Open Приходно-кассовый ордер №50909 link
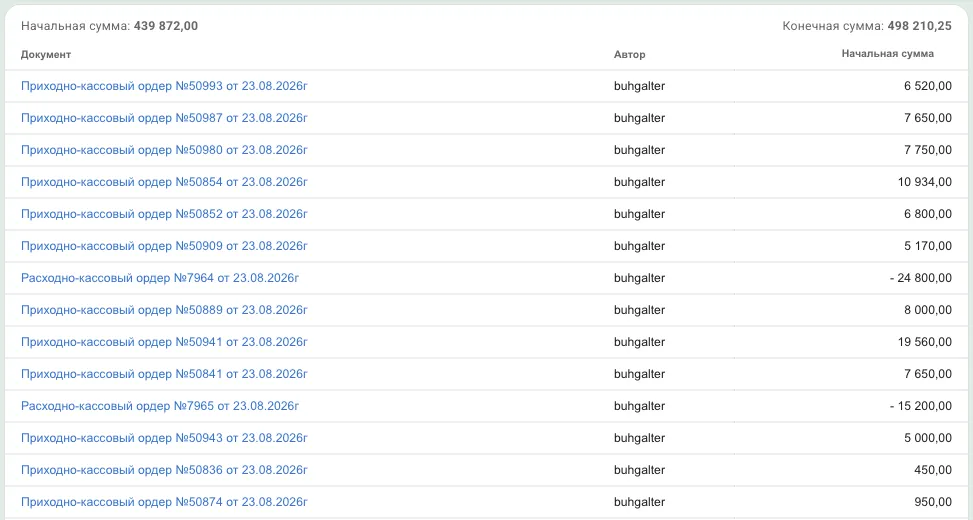This screenshot has width=973, height=520. point(164,246)
